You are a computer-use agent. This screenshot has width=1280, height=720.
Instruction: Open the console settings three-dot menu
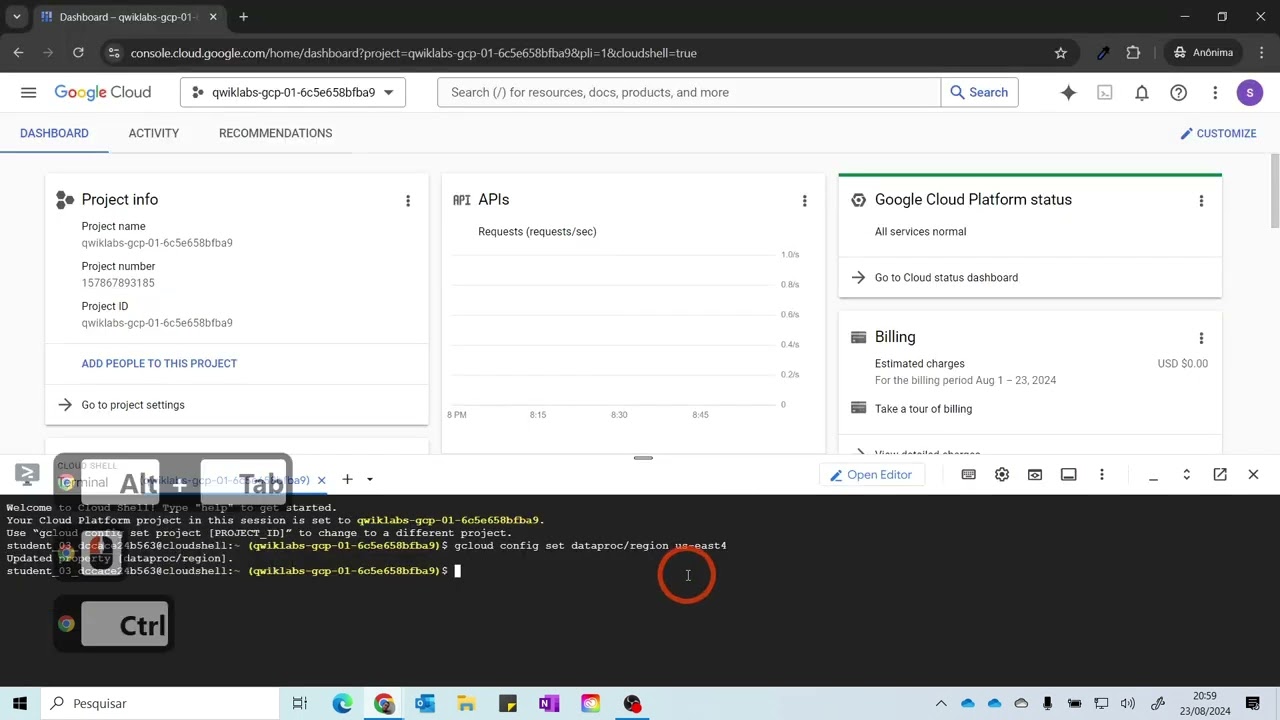[x=1215, y=92]
